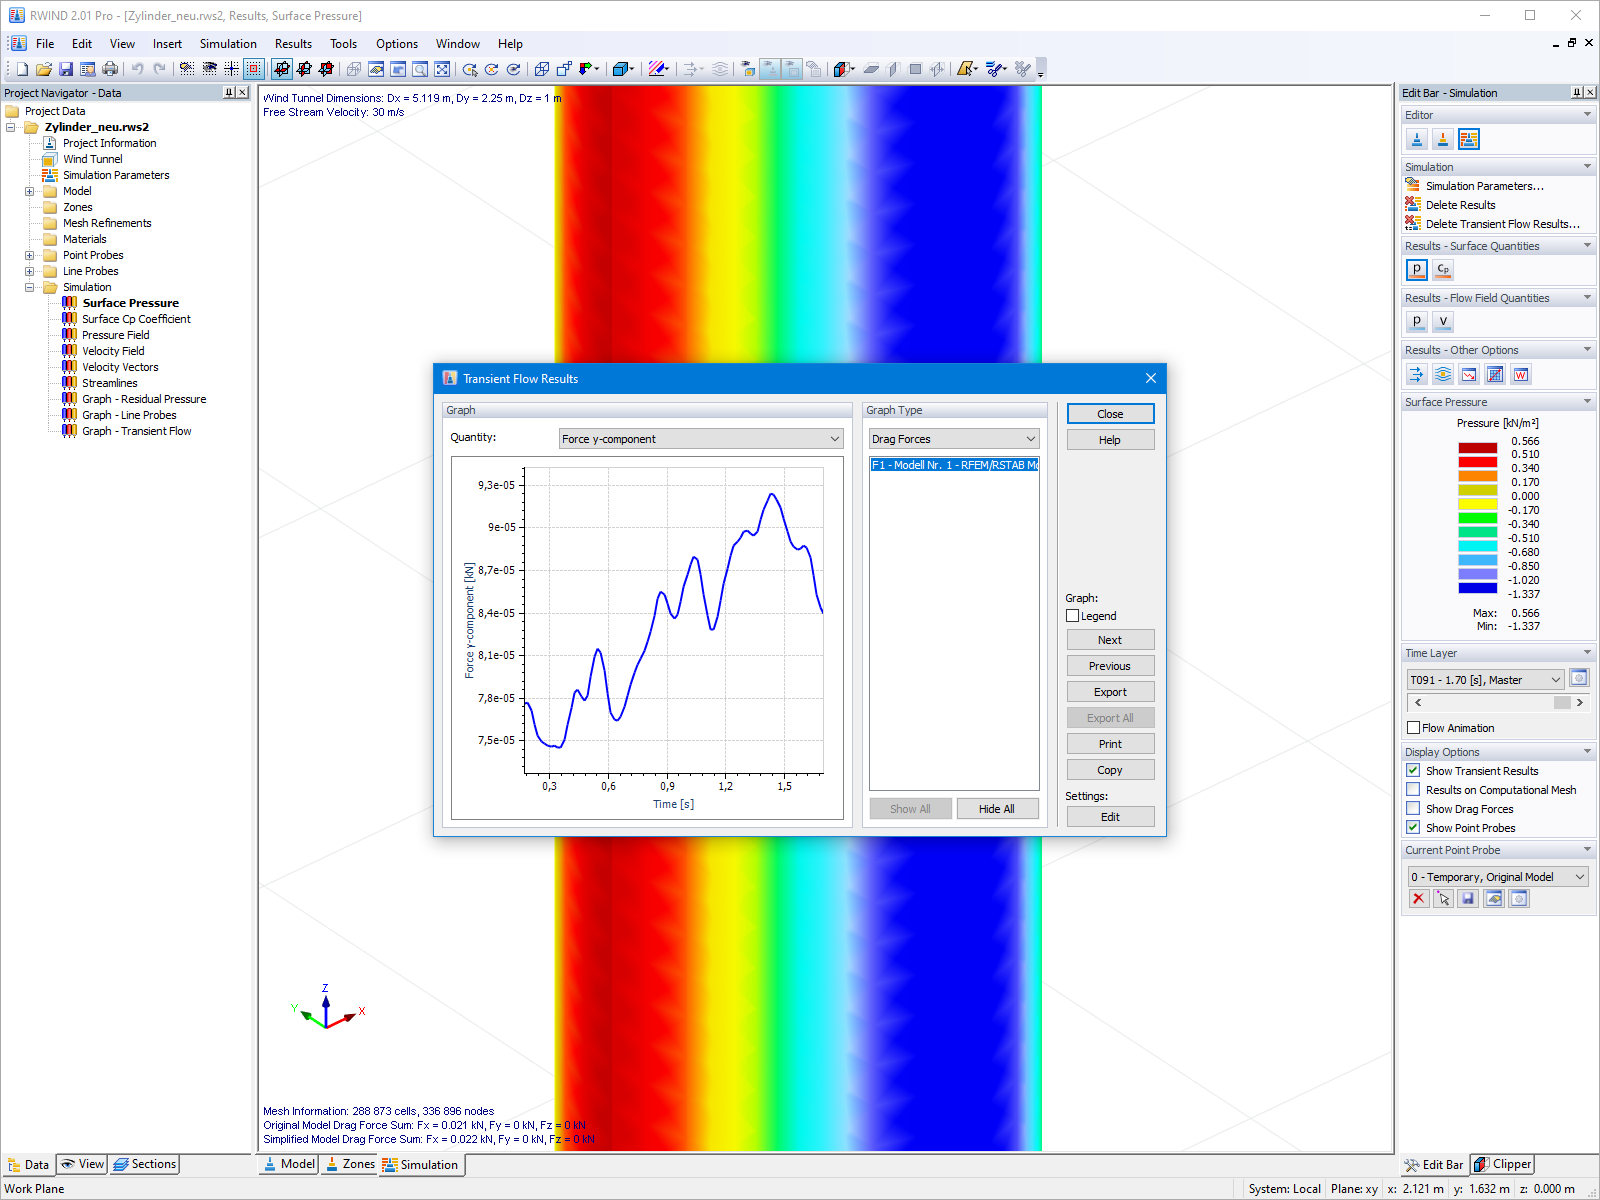Click the Open file folder icon
Viewport: 1600px width, 1200px height.
pyautogui.click(x=44, y=69)
